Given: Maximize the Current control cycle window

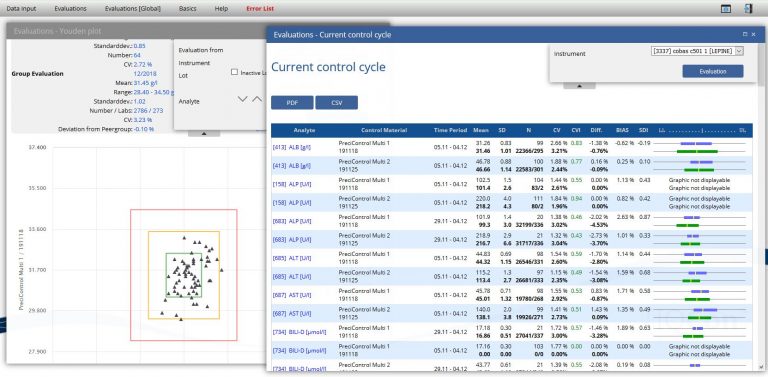Looking at the screenshot, I should 745,34.
